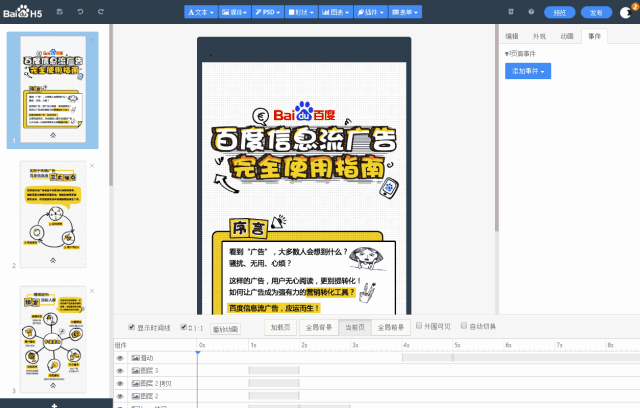Select the 当前页 current page tab
This screenshot has height=408, width=640.
point(355,327)
